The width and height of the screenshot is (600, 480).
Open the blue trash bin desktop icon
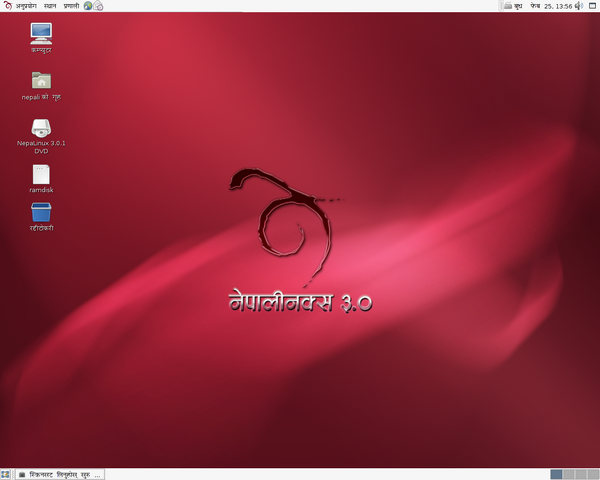[41, 212]
